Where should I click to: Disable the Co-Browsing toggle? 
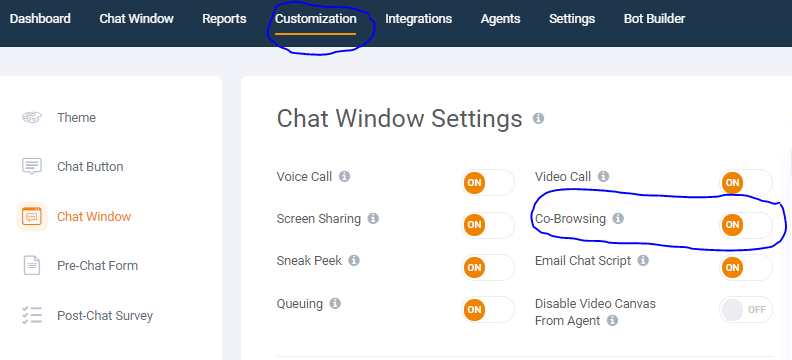[x=746, y=225]
